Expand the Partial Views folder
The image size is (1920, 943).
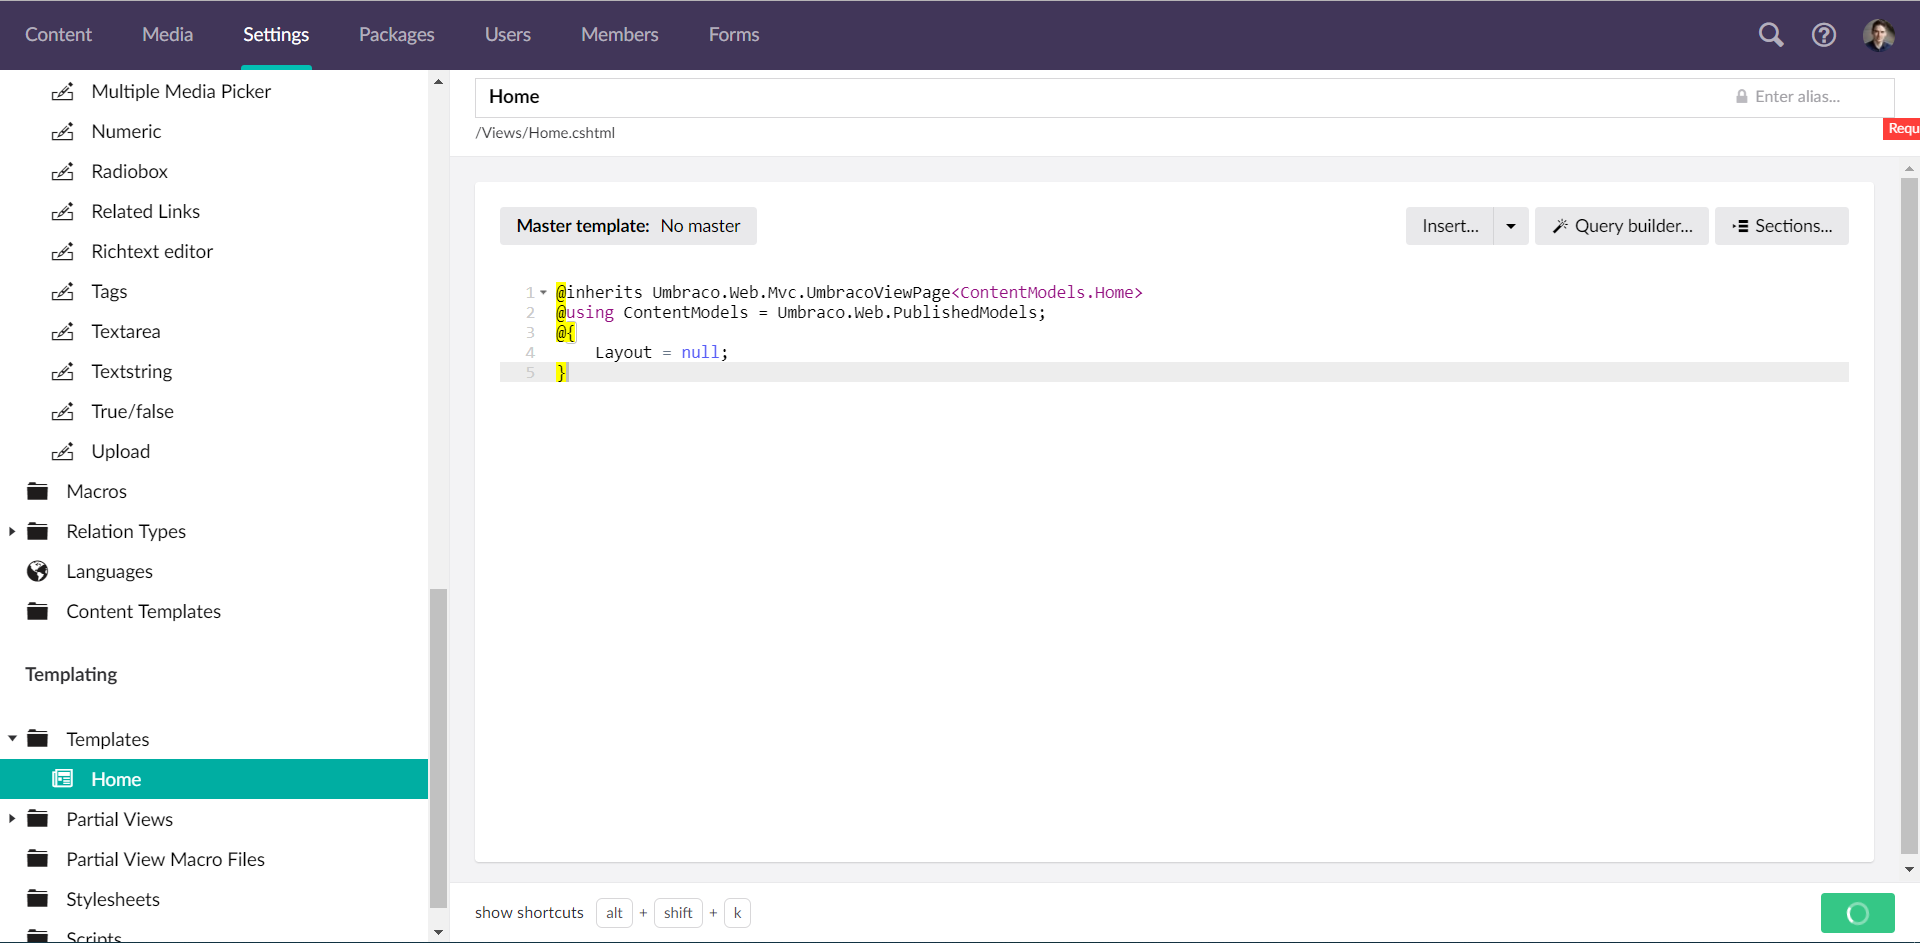(11, 818)
